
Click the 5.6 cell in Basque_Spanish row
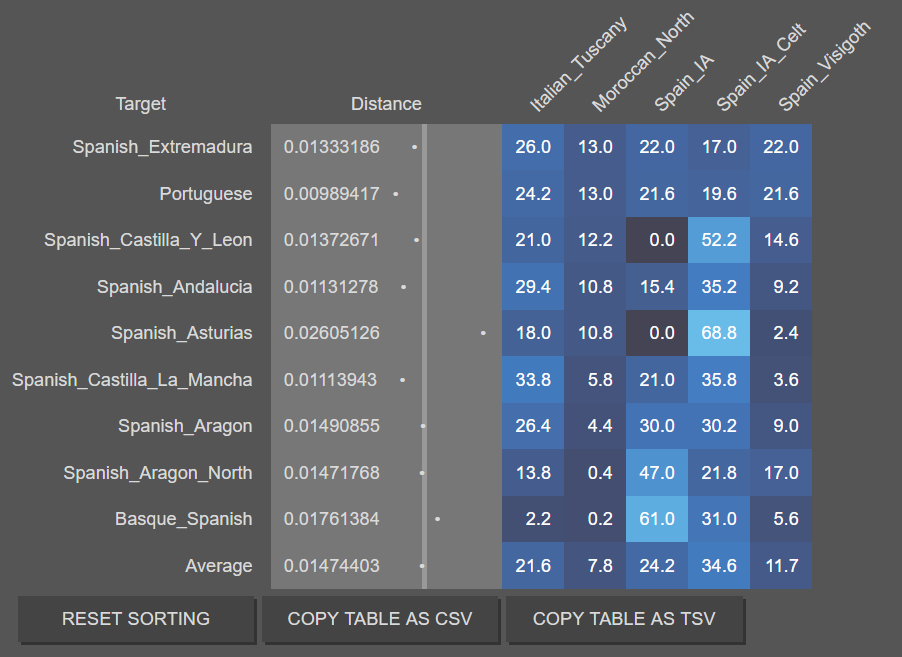click(781, 519)
